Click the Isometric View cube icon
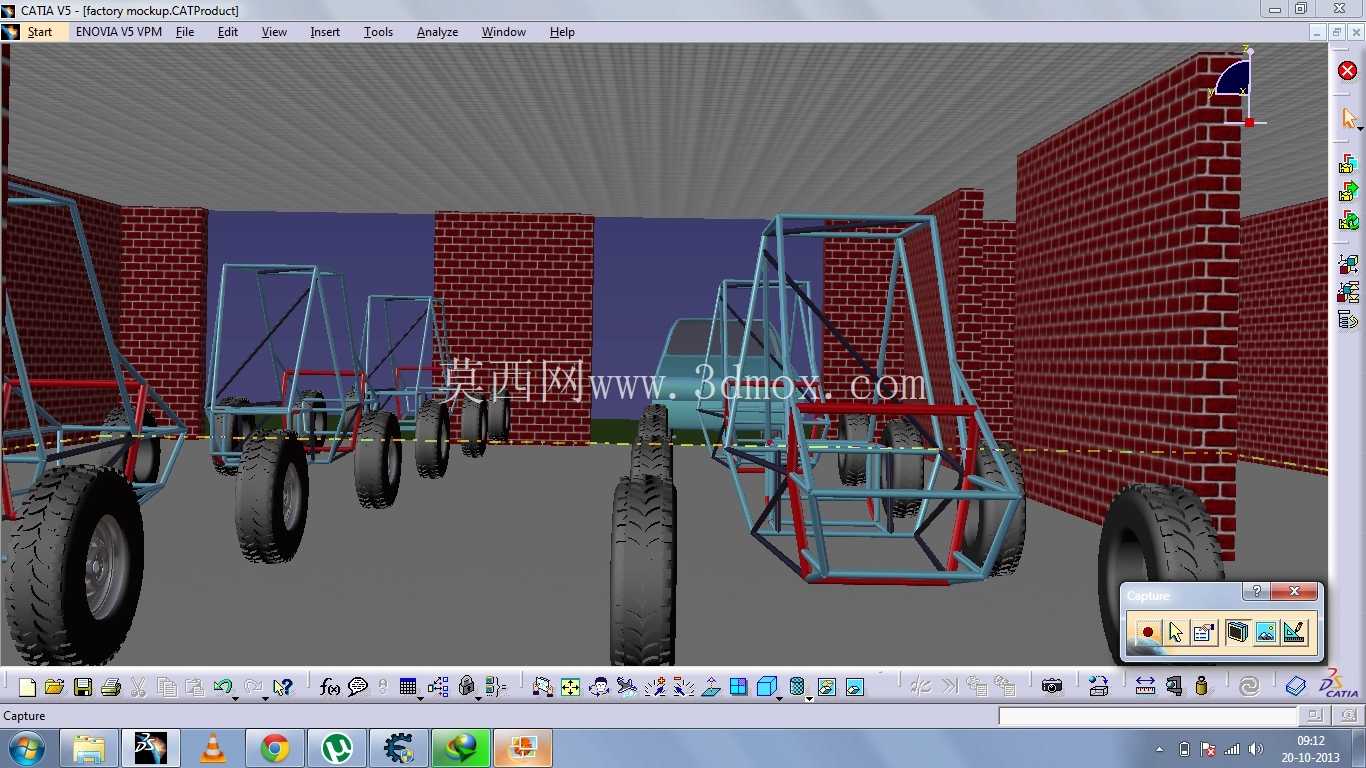This screenshot has height=768, width=1366. click(766, 687)
